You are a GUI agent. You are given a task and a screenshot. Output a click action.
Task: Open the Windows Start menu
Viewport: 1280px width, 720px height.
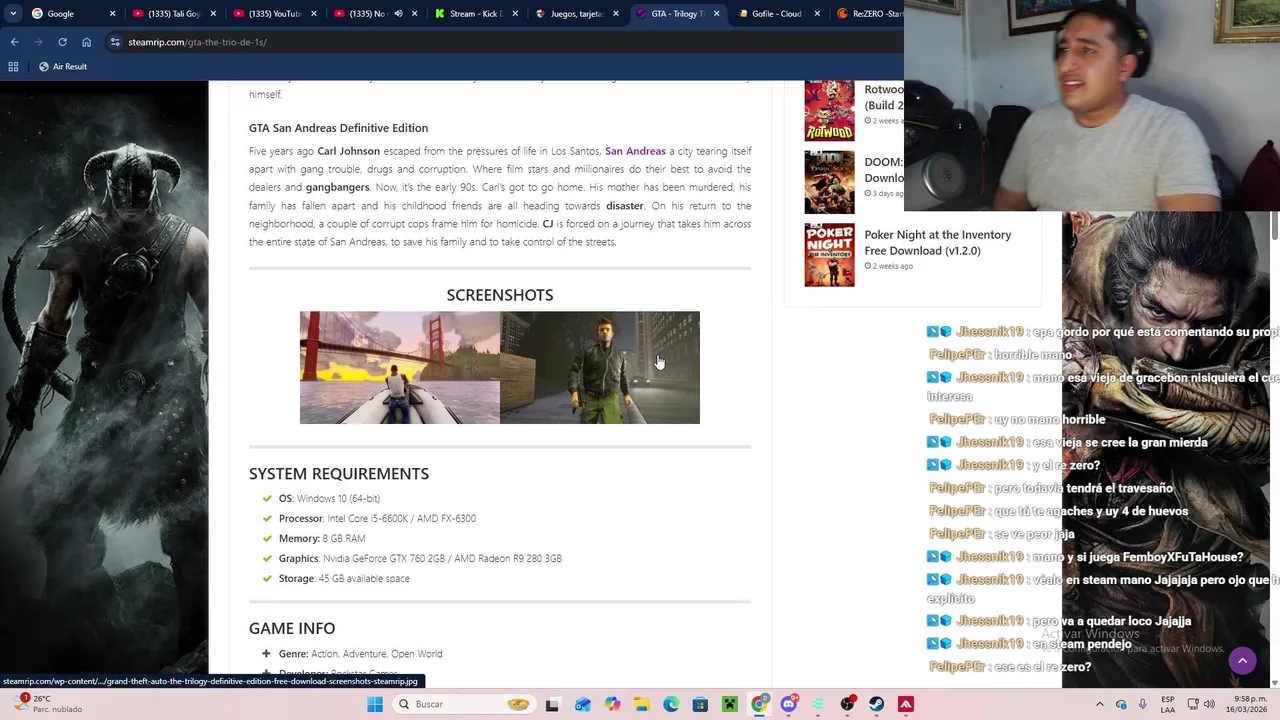[x=375, y=704]
